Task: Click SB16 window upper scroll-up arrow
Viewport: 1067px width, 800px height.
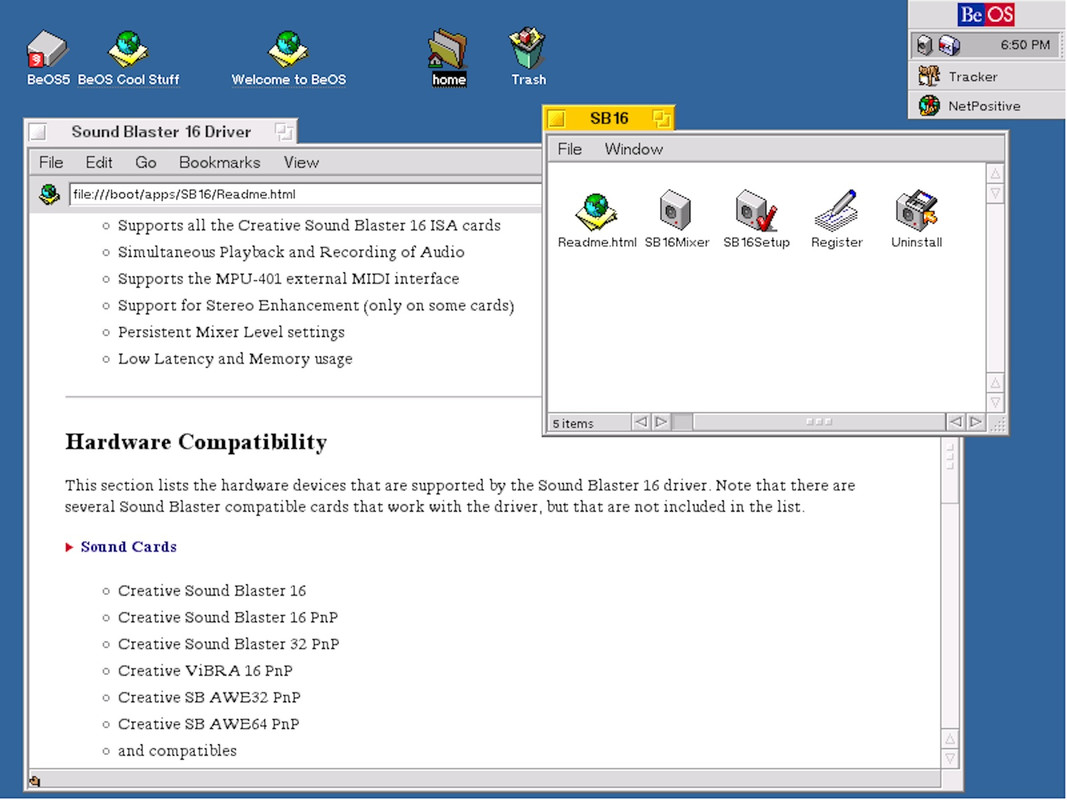Action: pos(996,173)
